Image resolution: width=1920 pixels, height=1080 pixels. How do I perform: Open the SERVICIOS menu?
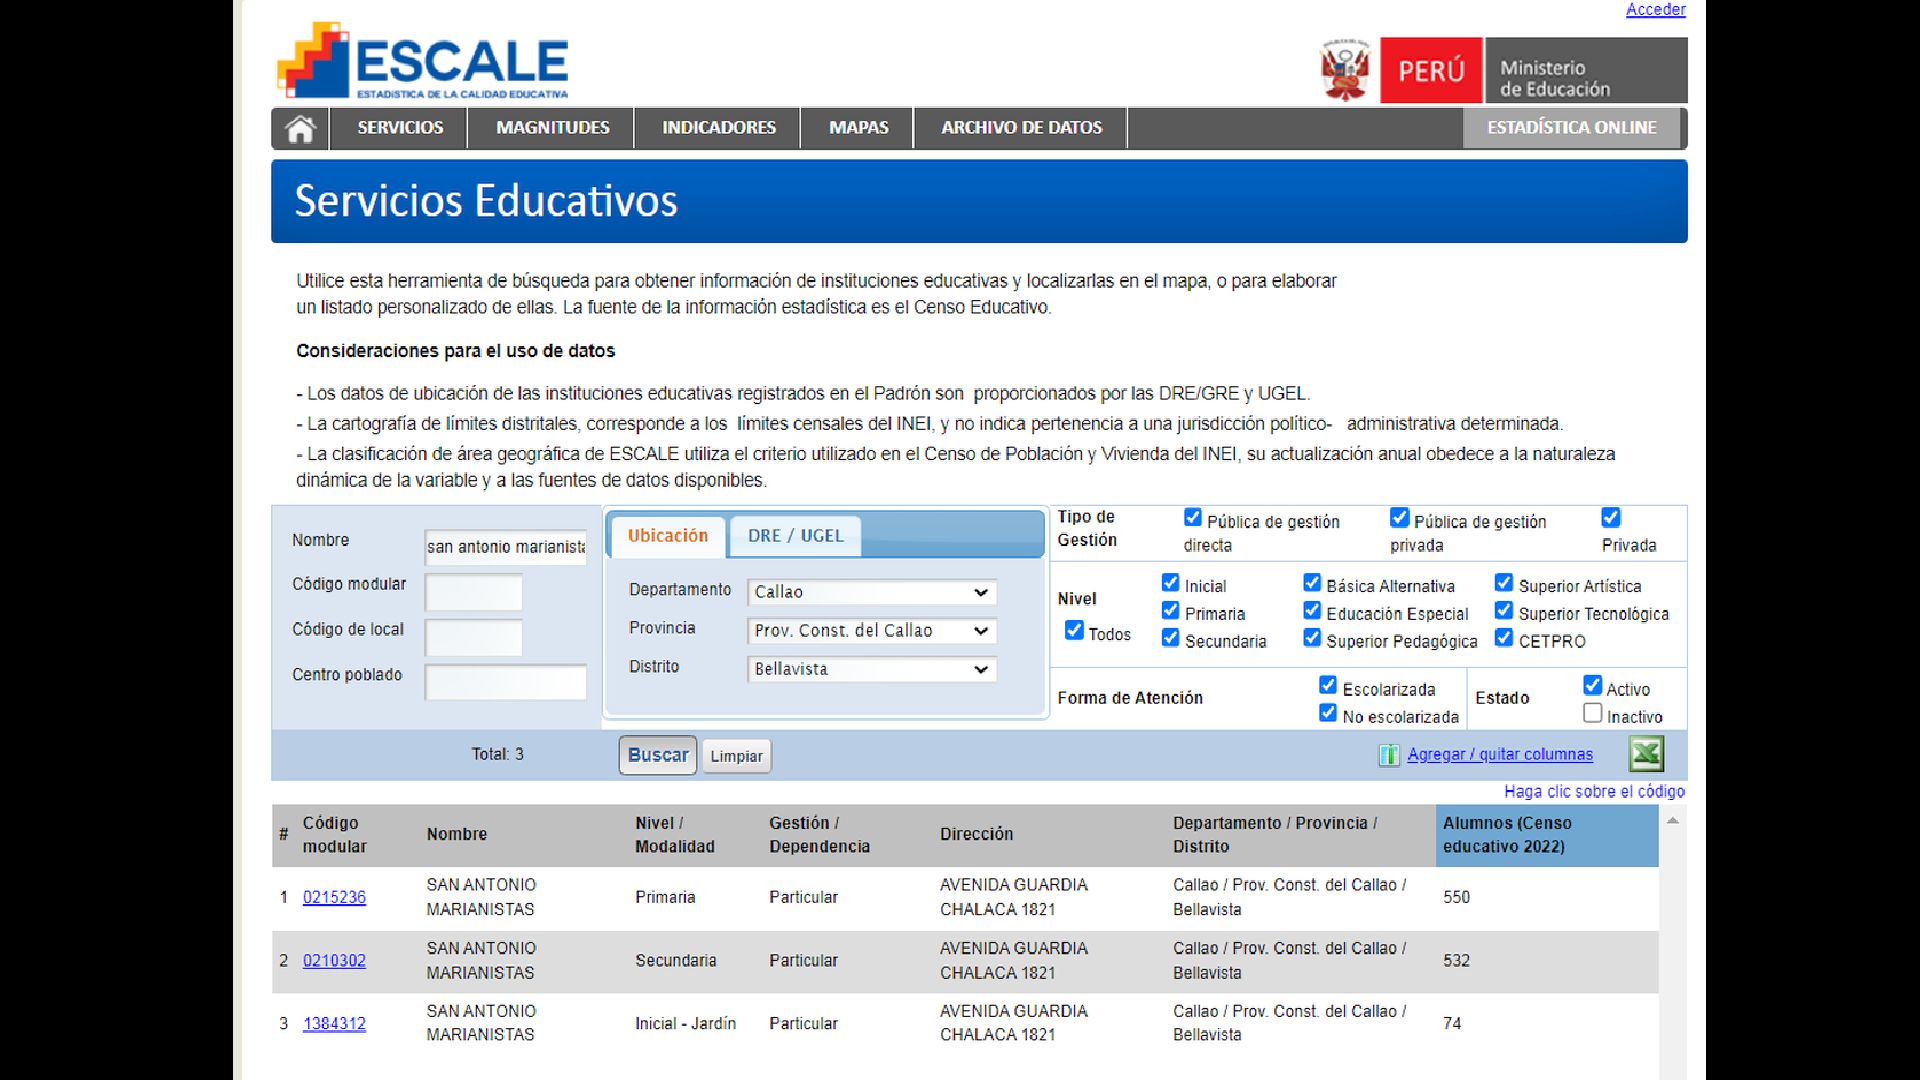[400, 128]
